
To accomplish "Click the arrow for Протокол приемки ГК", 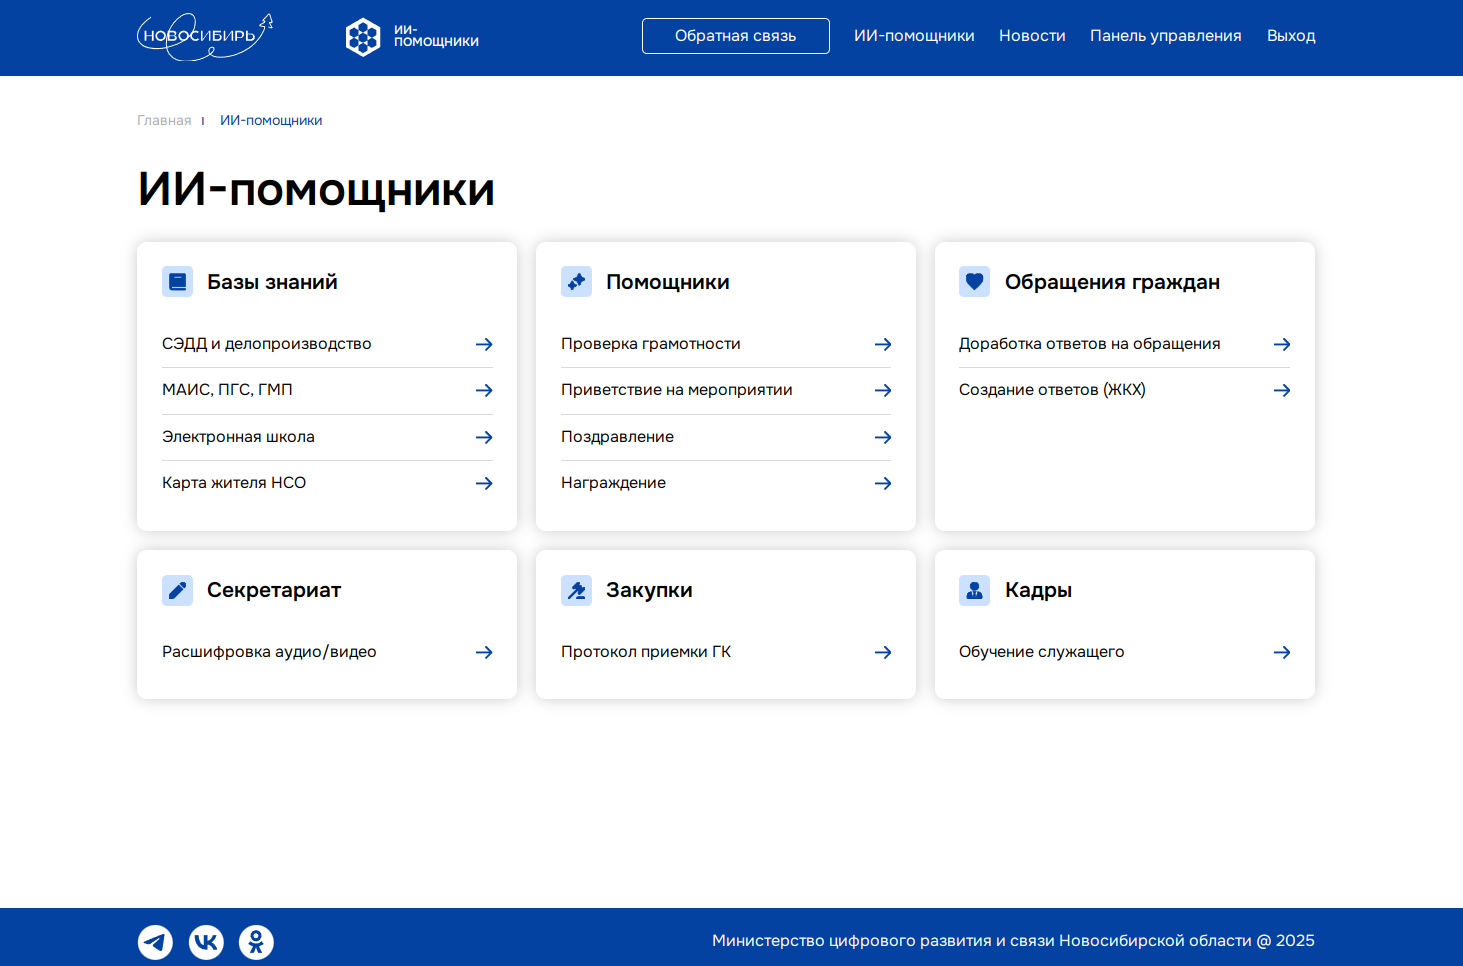I will 883,652.
